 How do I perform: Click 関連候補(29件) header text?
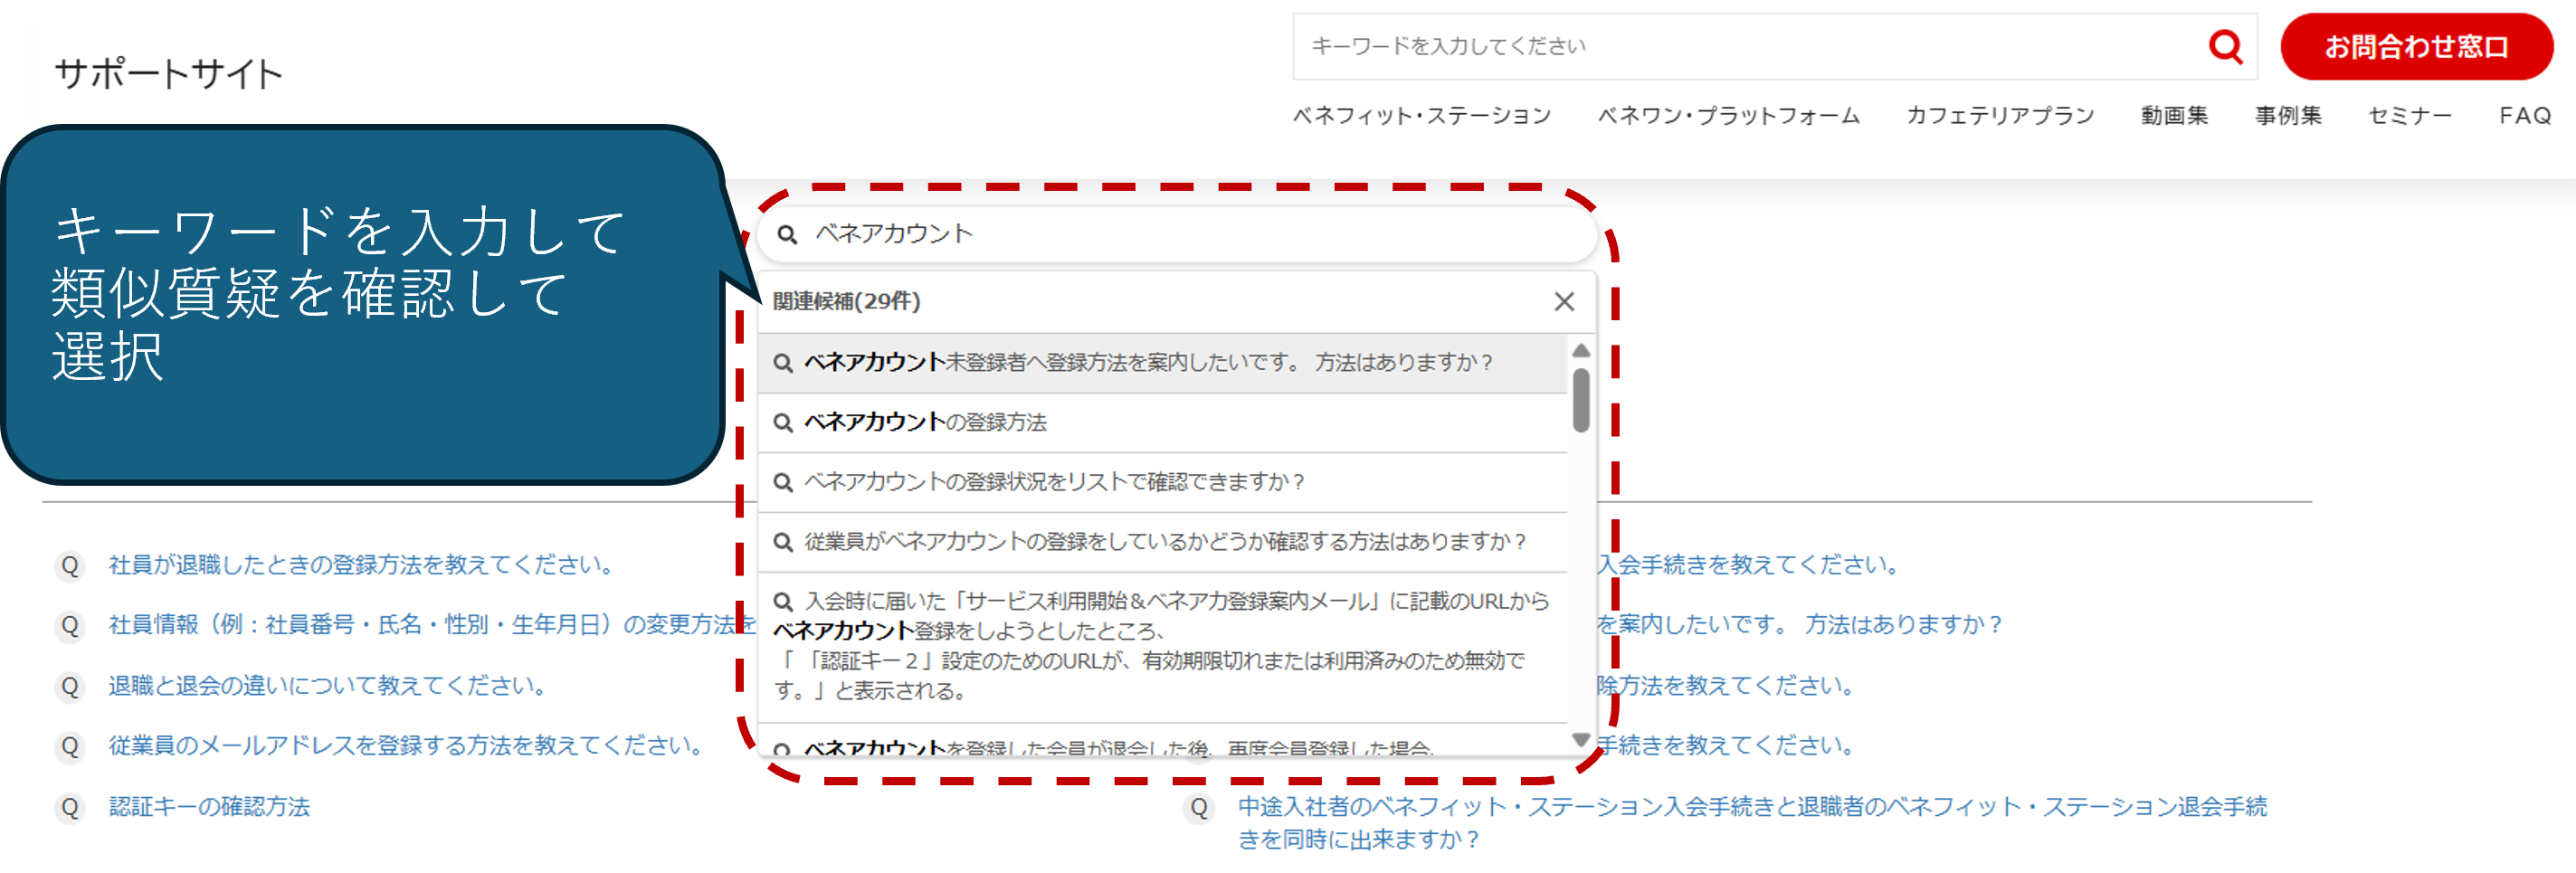tap(846, 302)
